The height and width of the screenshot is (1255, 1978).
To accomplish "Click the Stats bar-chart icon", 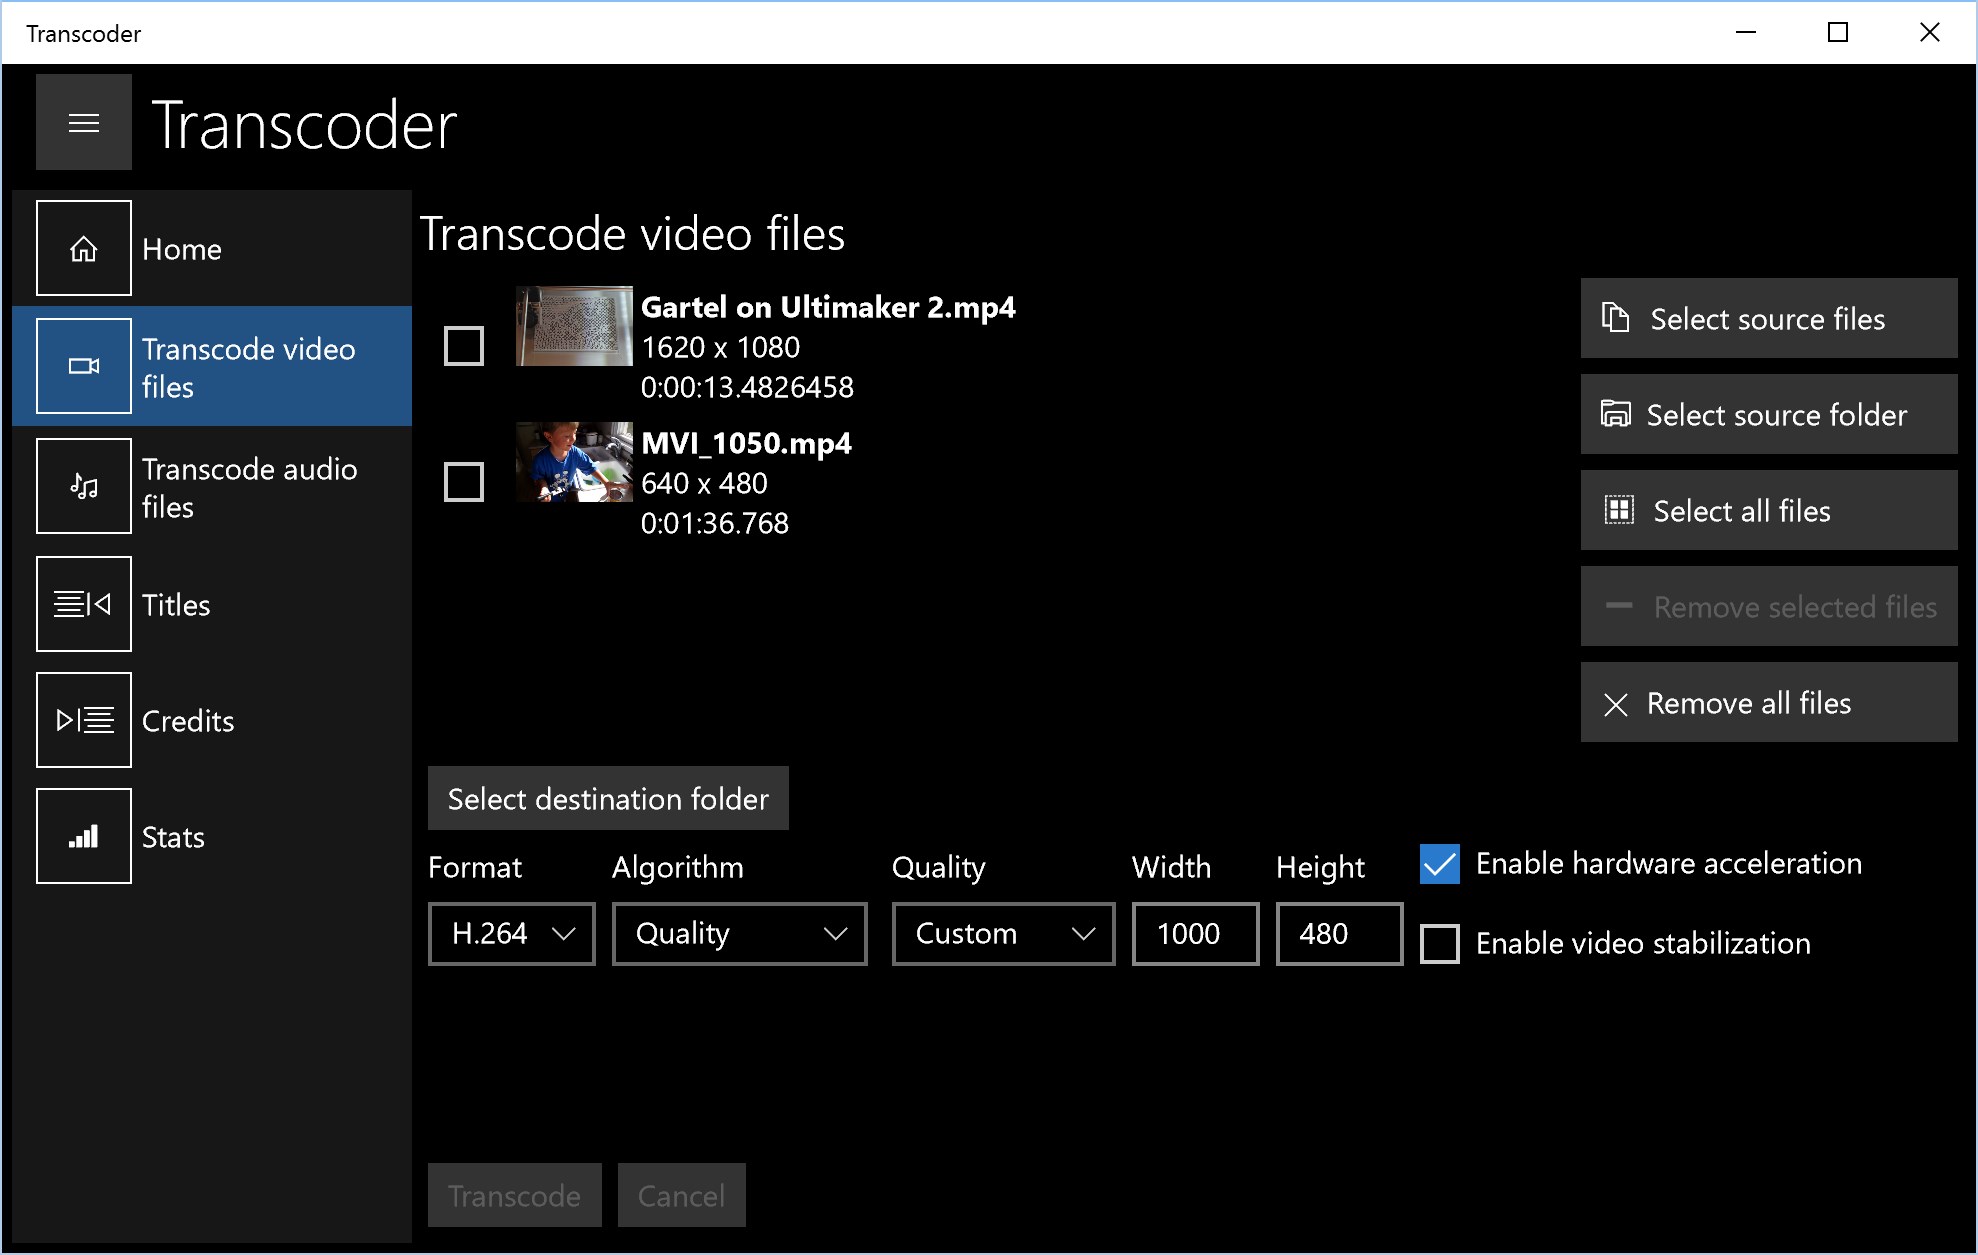I will (83, 836).
